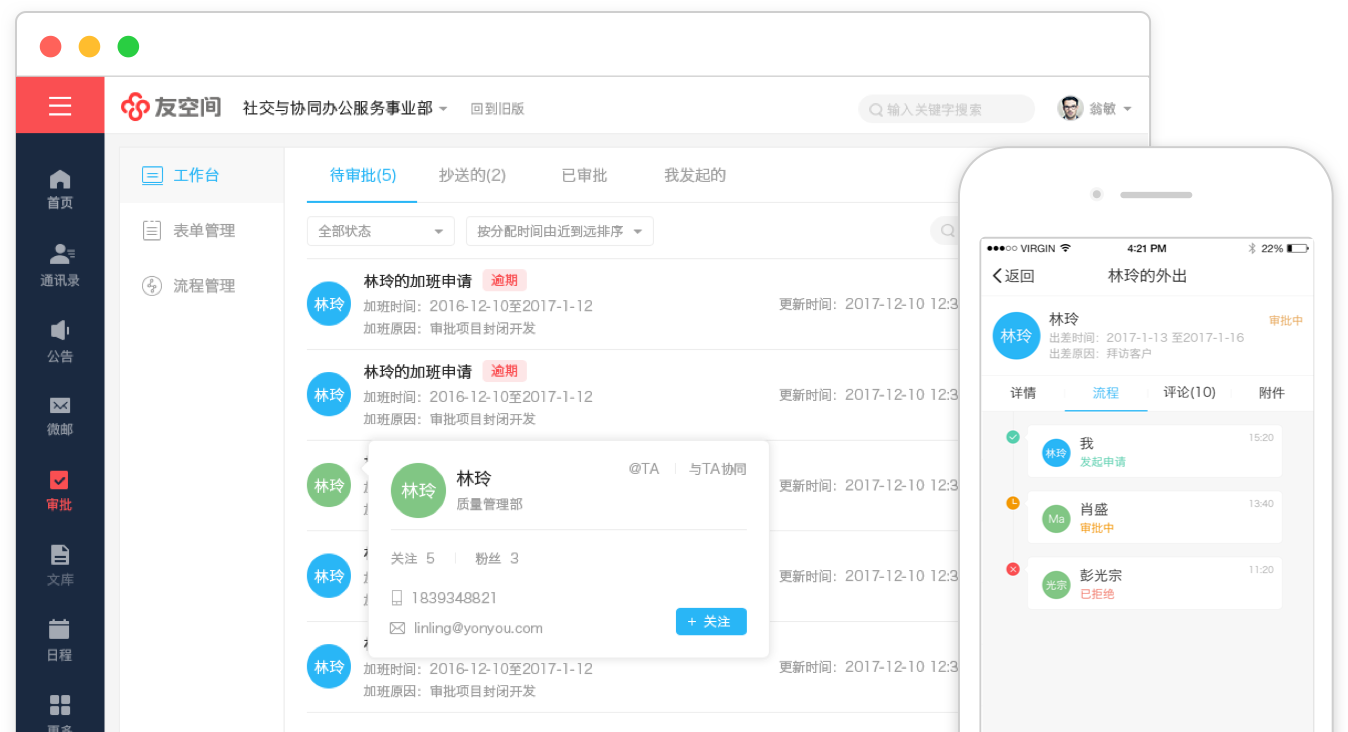The height and width of the screenshot is (732, 1348).
Task: Tap 评论(10) tab on phone
Action: coord(1189,392)
